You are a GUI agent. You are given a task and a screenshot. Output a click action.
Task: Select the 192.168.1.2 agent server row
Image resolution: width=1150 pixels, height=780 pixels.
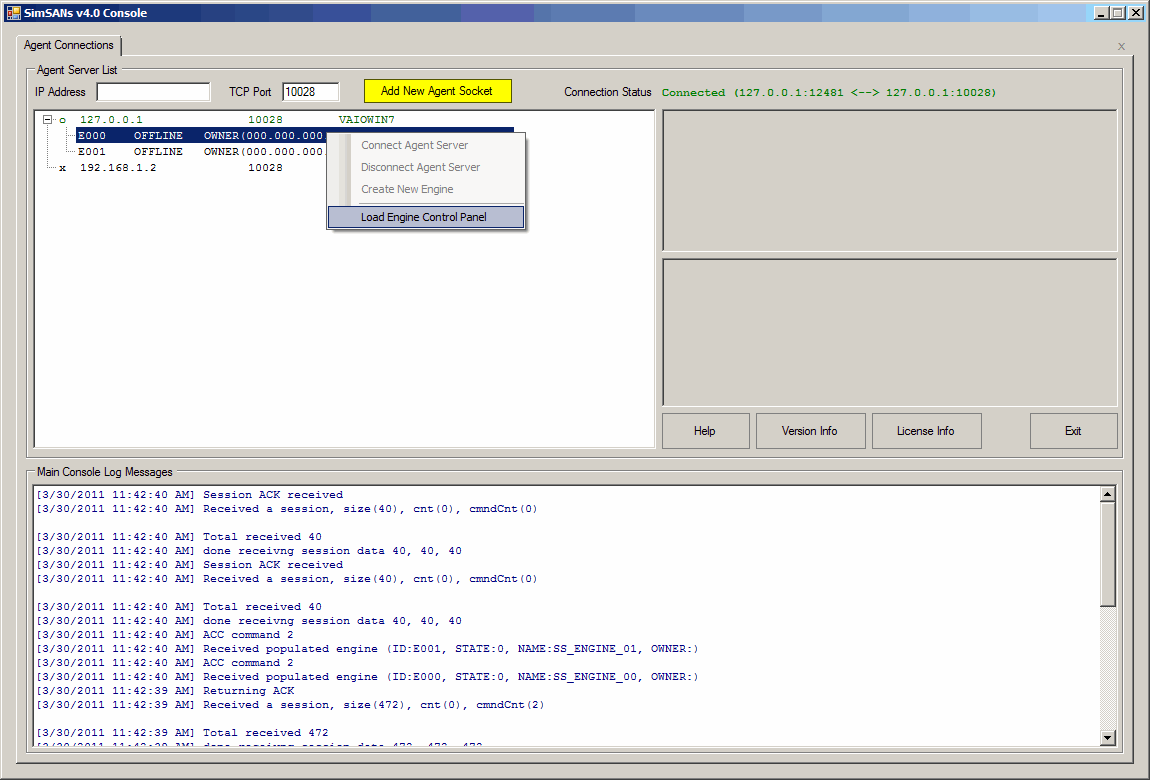(x=171, y=168)
